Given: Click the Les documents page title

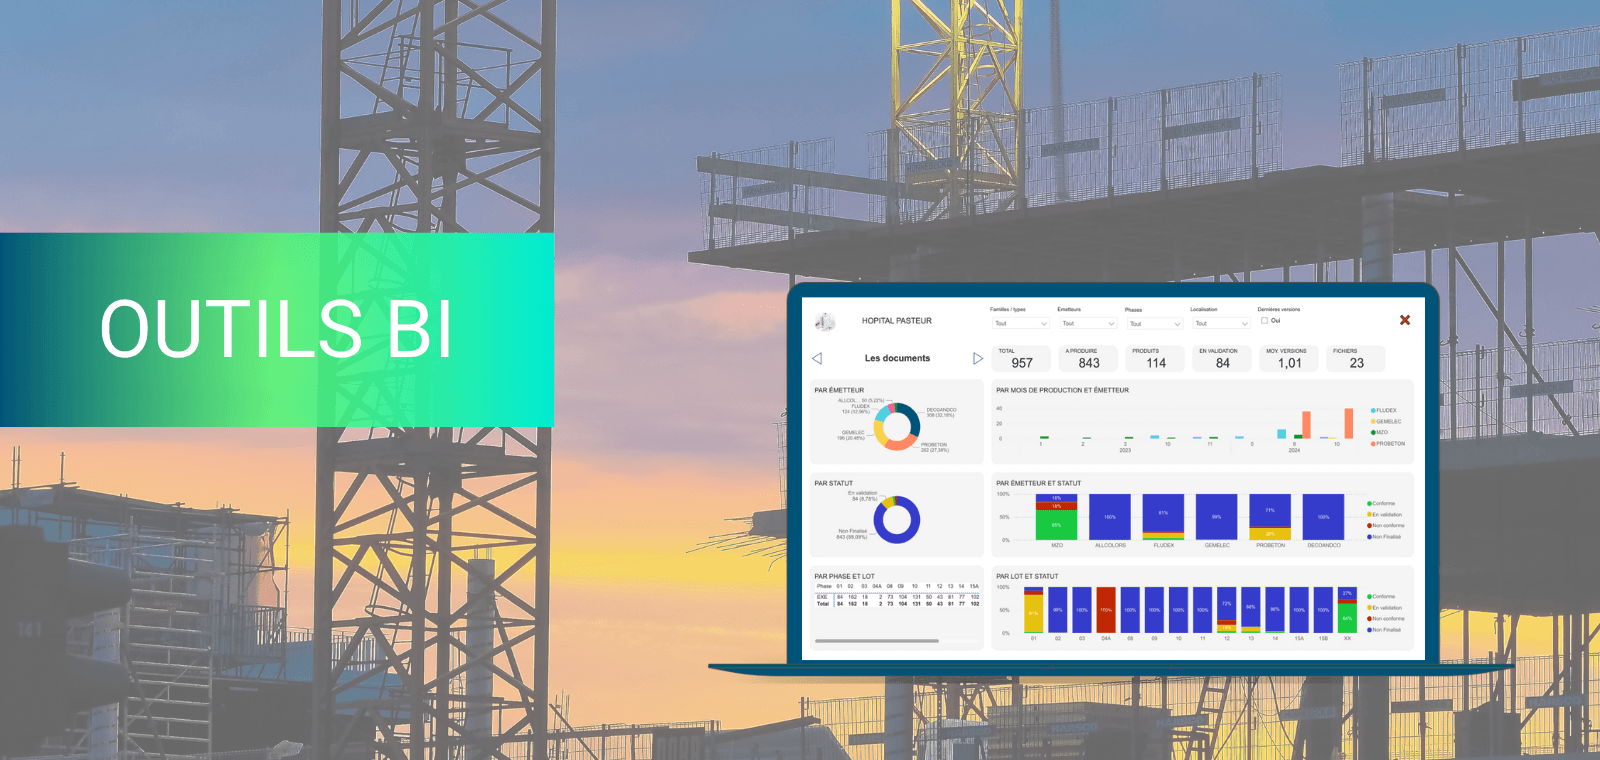Looking at the screenshot, I should click(897, 358).
